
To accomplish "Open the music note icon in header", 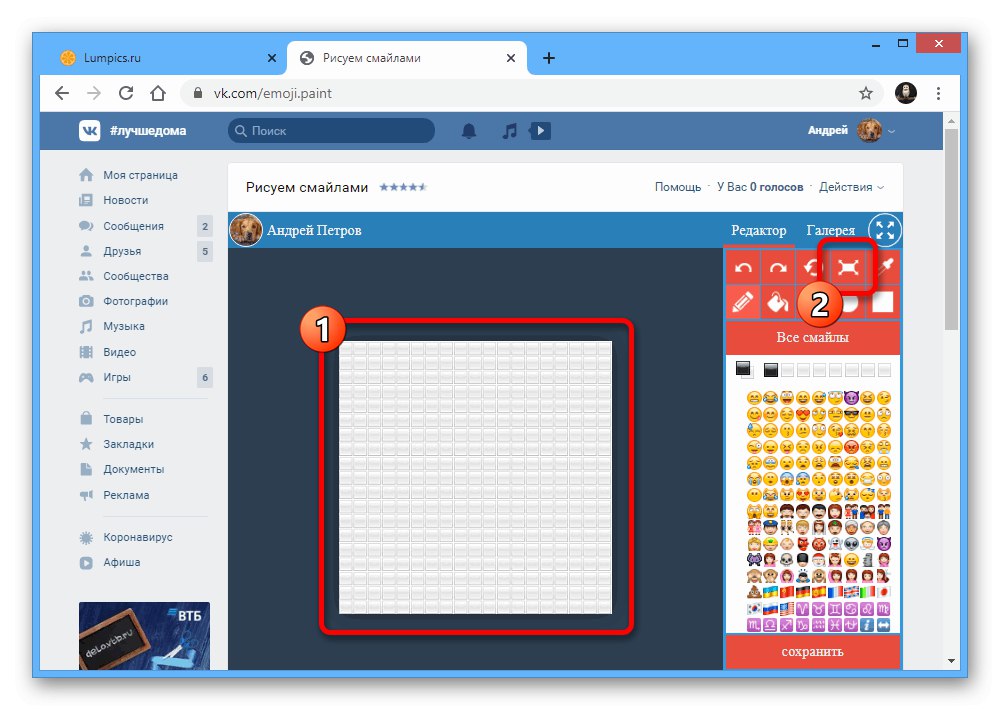I will coord(510,131).
